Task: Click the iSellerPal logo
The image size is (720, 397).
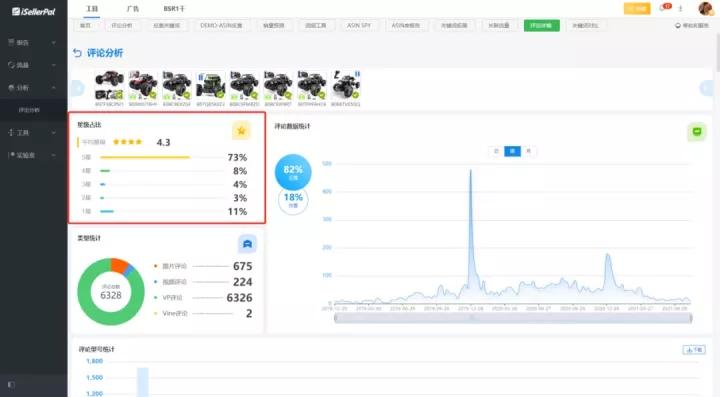Action: [34, 11]
